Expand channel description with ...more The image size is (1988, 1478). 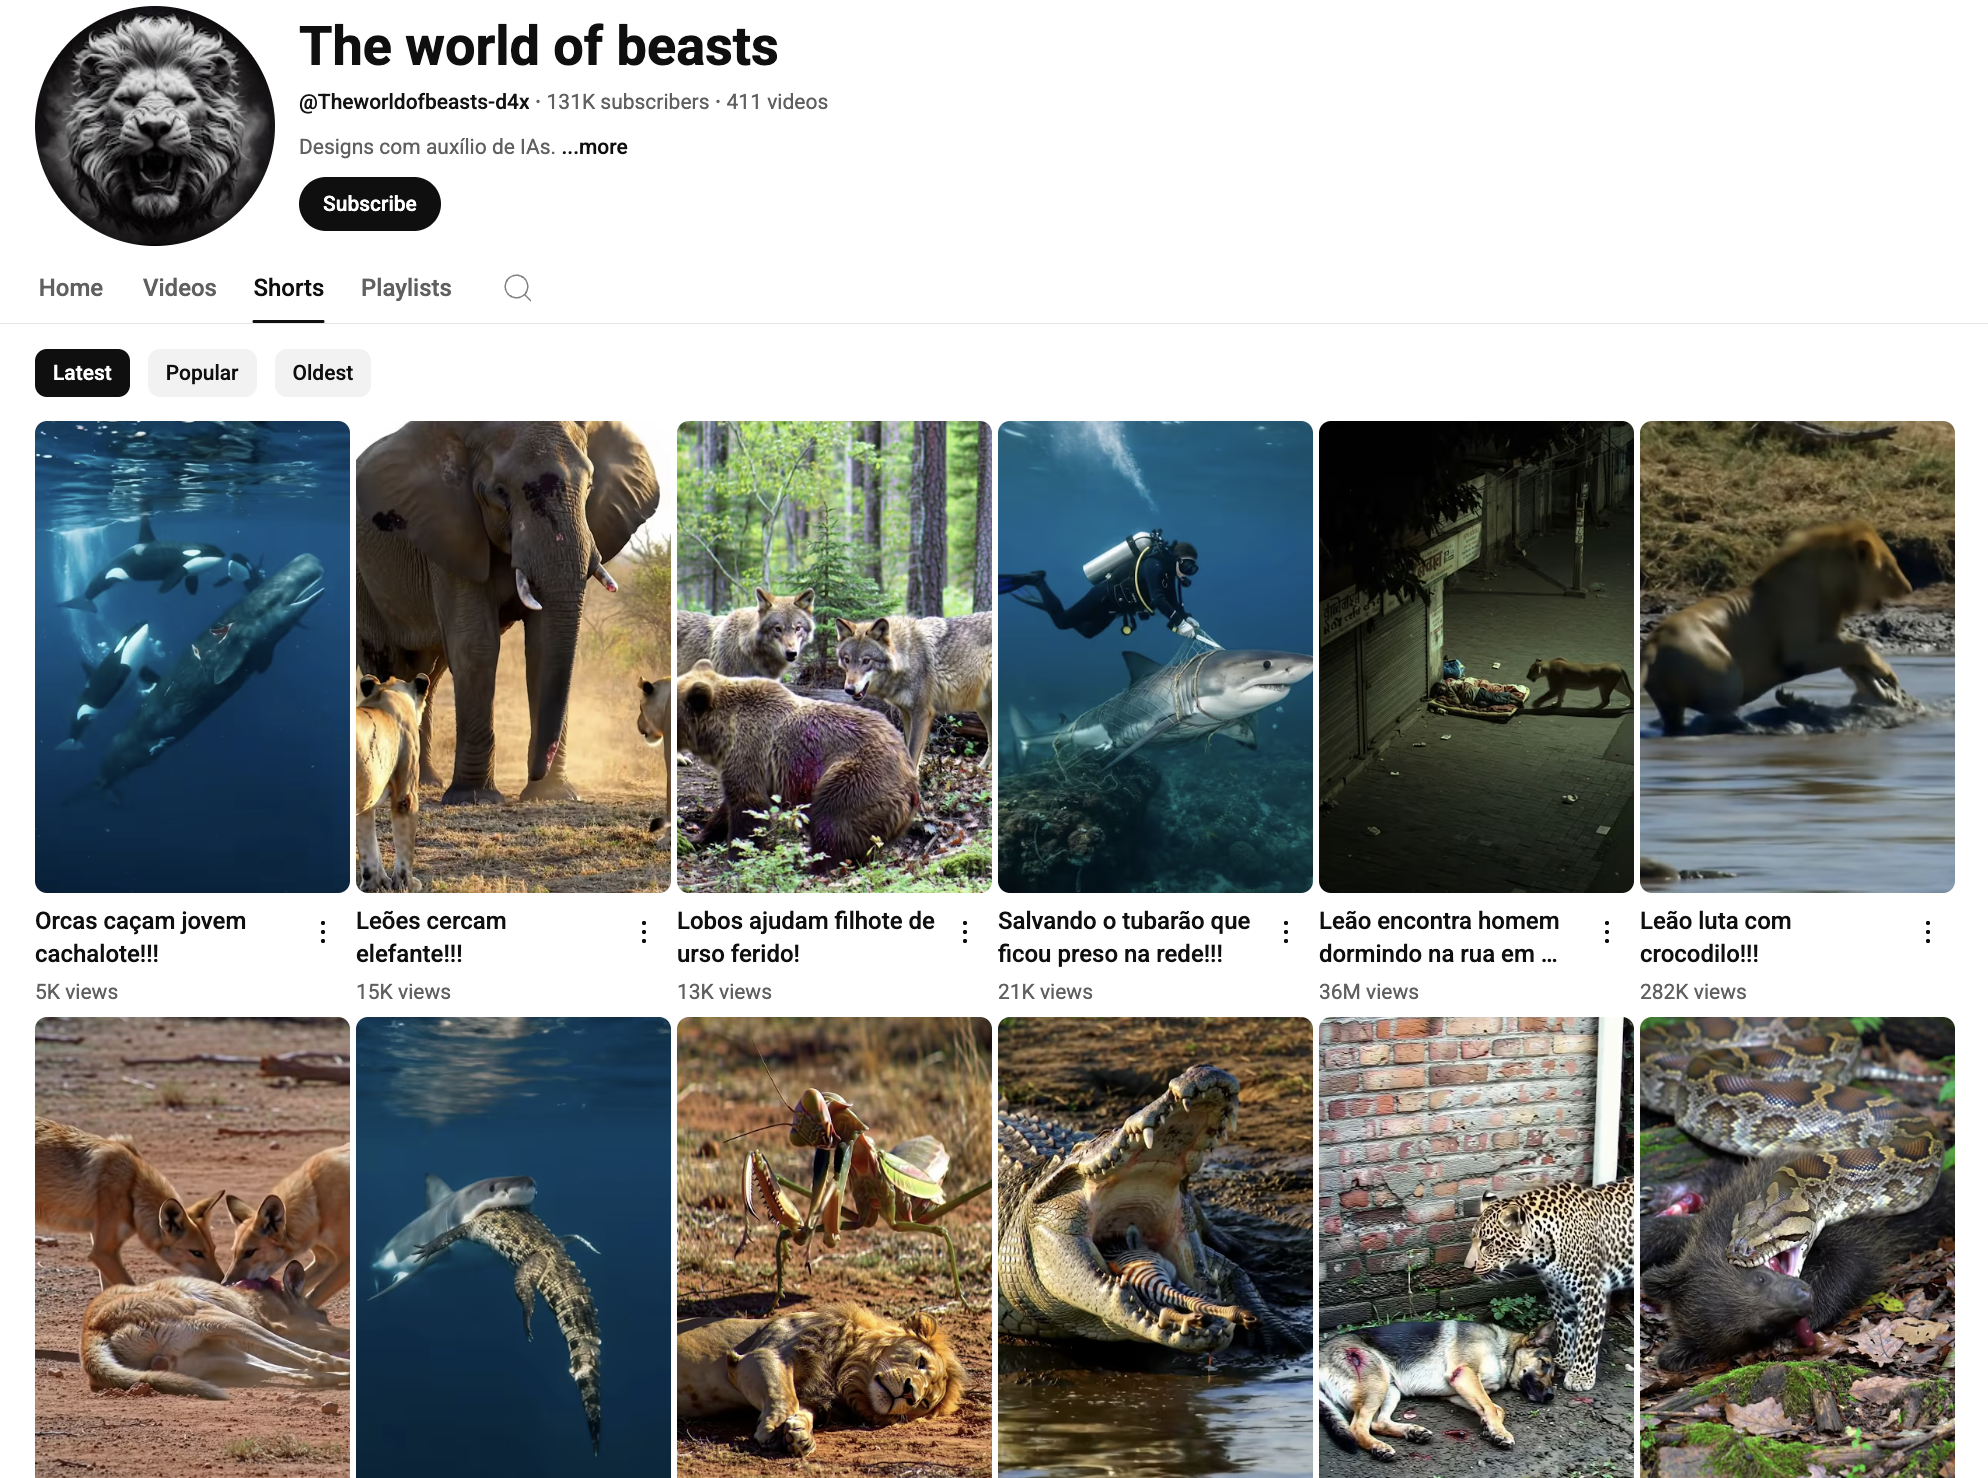(595, 147)
